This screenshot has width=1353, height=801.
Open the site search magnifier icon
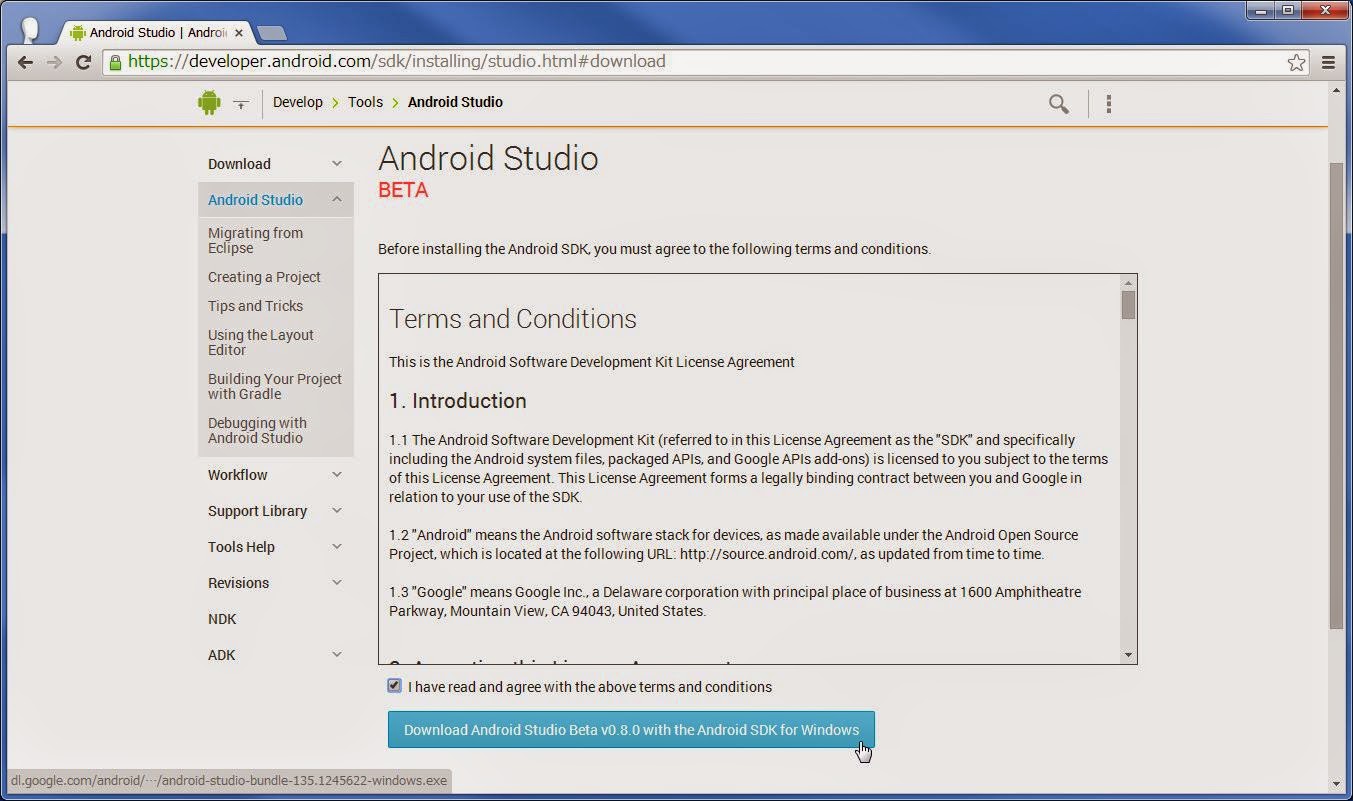1058,103
